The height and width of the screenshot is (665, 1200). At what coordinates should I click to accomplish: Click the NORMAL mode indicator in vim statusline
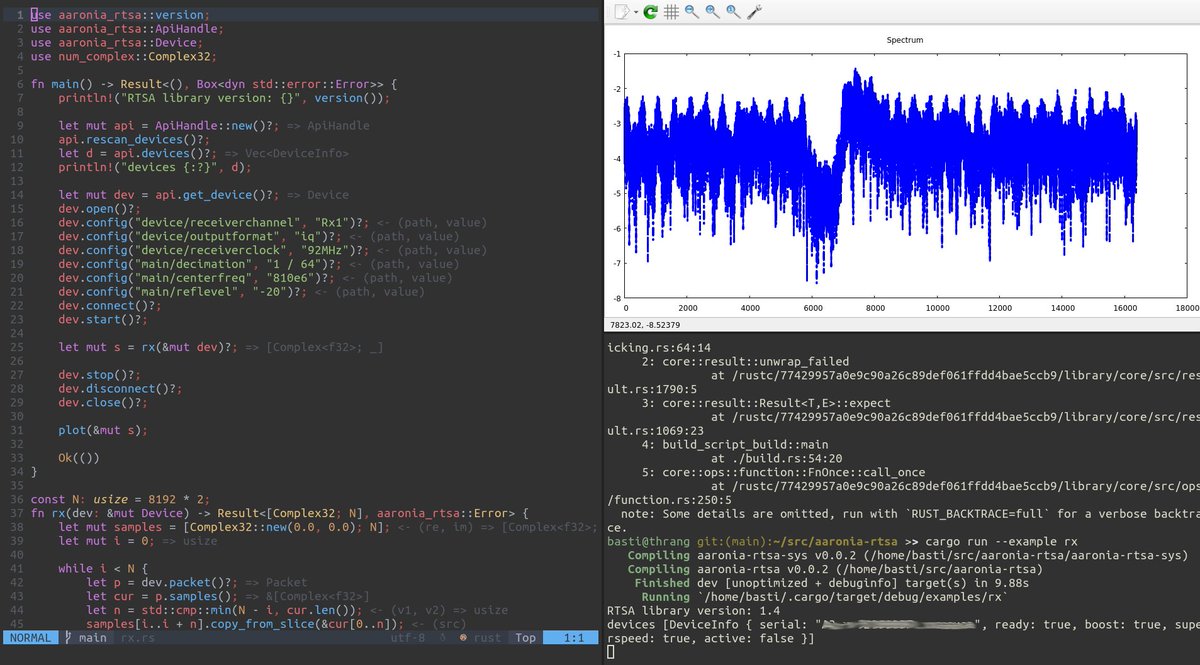pyautogui.click(x=32, y=637)
